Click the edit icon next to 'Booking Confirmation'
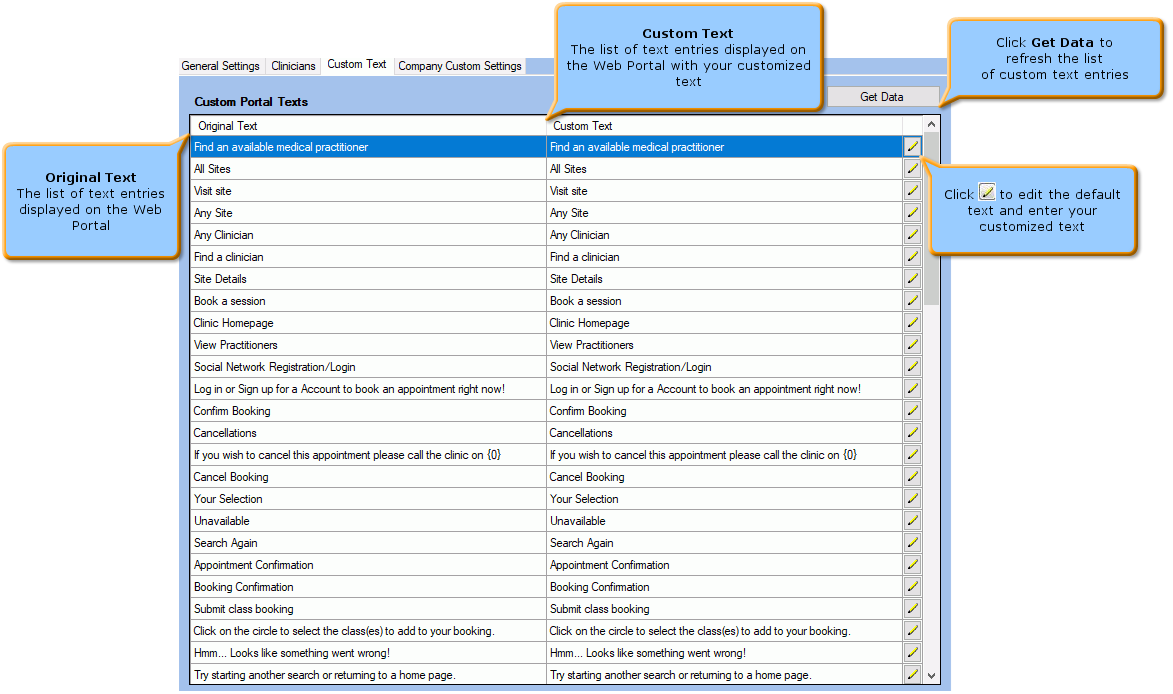Viewport: 1173px width, 694px height. 912,586
